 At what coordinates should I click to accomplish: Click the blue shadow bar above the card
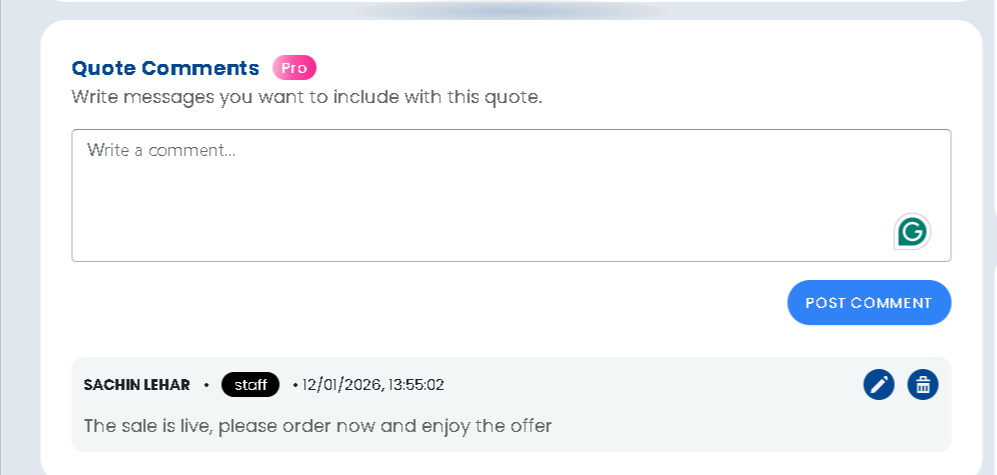point(510,11)
